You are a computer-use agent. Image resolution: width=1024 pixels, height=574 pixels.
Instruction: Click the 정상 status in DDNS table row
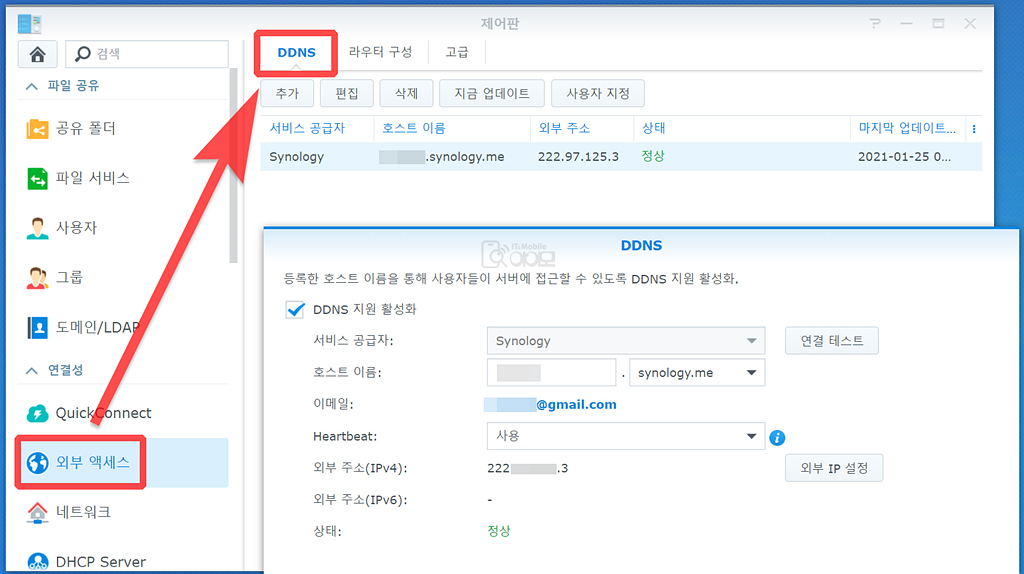point(652,156)
